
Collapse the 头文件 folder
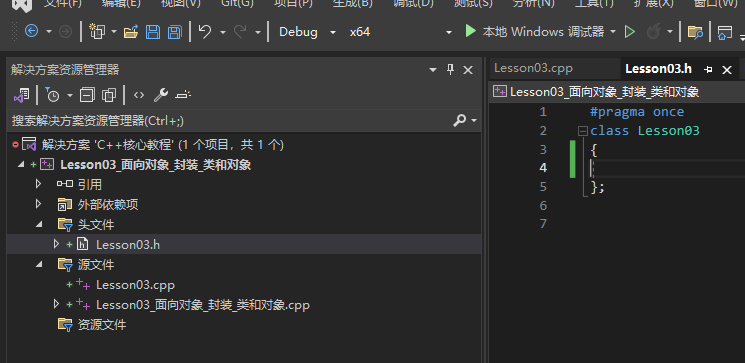pos(39,224)
